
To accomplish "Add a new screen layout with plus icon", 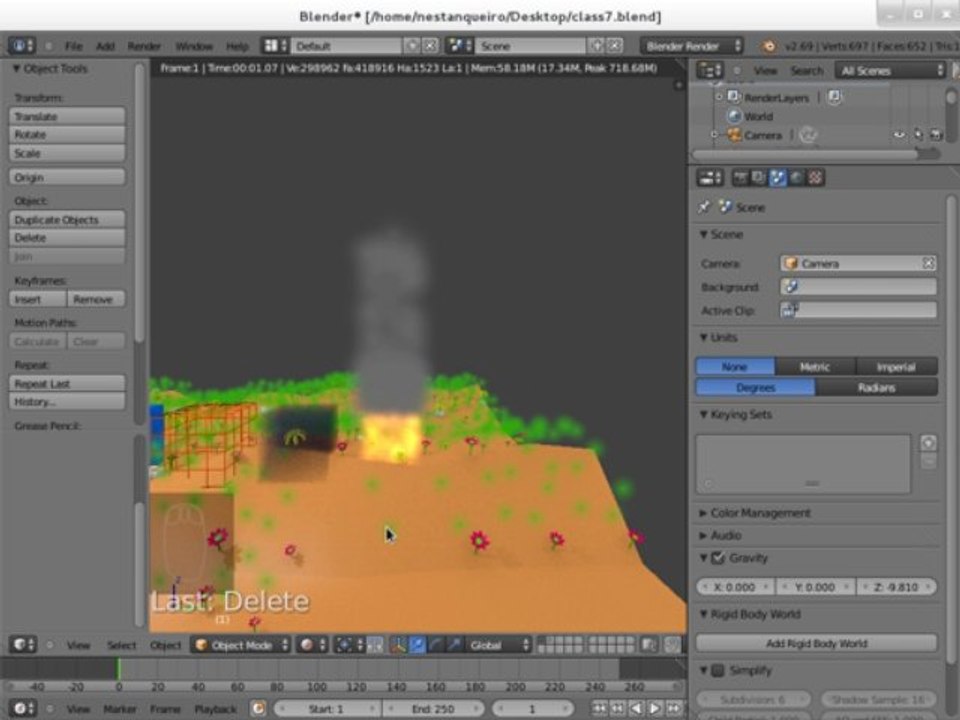I will click(413, 46).
